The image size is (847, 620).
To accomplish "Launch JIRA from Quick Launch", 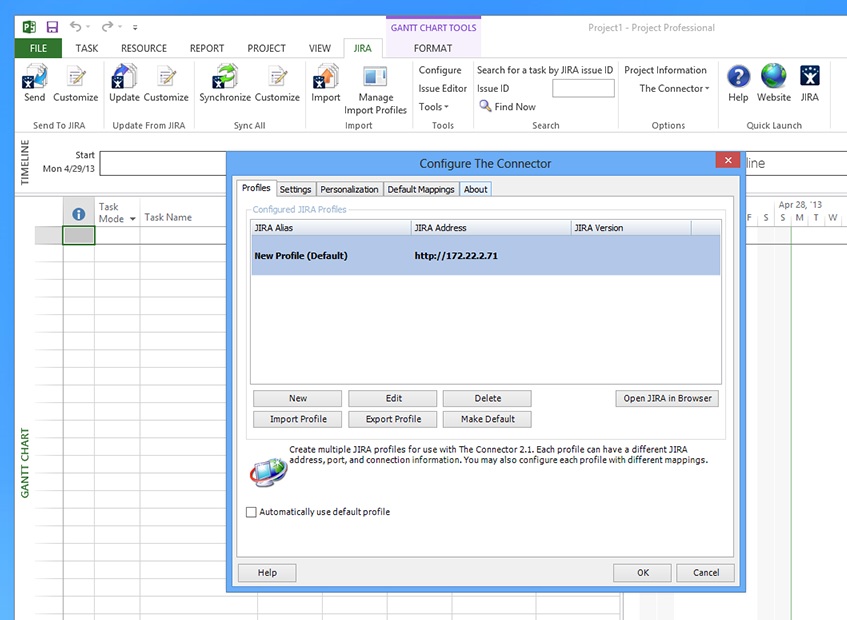I will point(809,83).
